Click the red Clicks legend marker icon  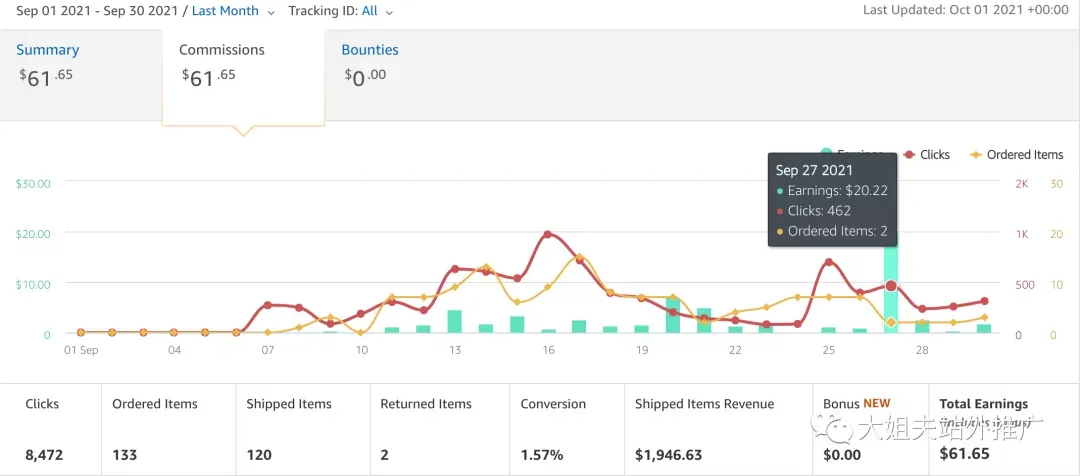909,154
